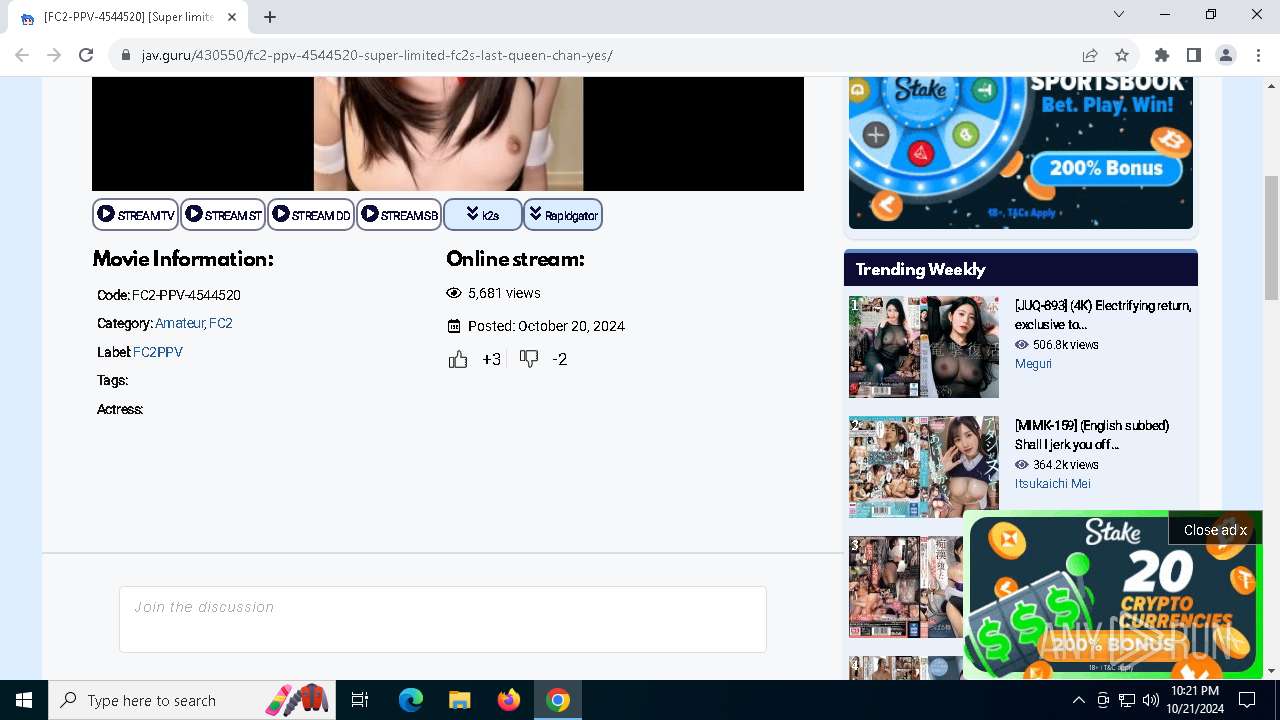
Task: Click the thumbs up icon
Action: pos(458,359)
